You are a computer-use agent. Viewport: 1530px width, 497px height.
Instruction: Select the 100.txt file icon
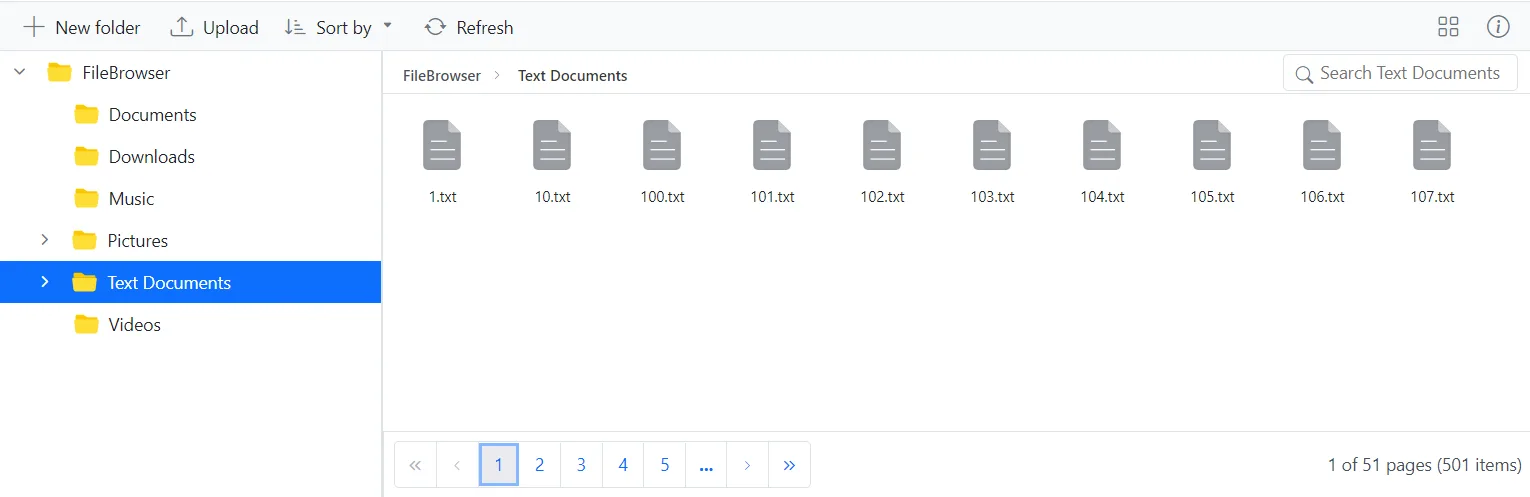pos(662,145)
